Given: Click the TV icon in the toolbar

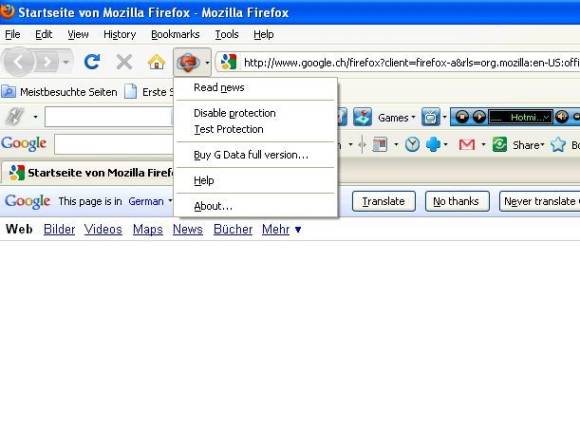Looking at the screenshot, I should pyautogui.click(x=431, y=117).
